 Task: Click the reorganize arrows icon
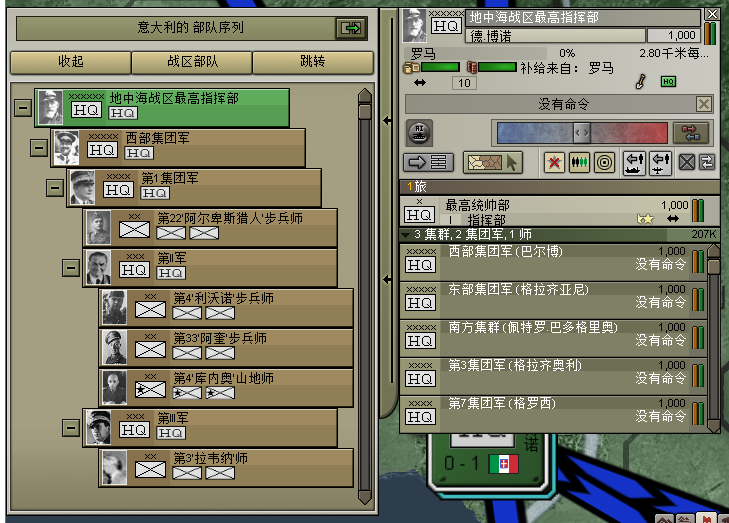pyautogui.click(x=708, y=163)
